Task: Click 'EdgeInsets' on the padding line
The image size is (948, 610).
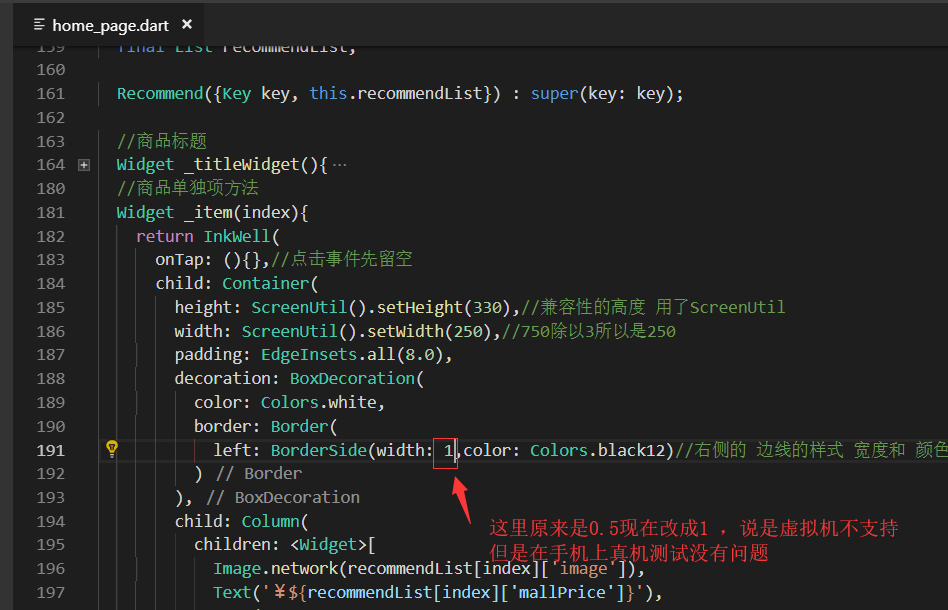Action: [309, 355]
